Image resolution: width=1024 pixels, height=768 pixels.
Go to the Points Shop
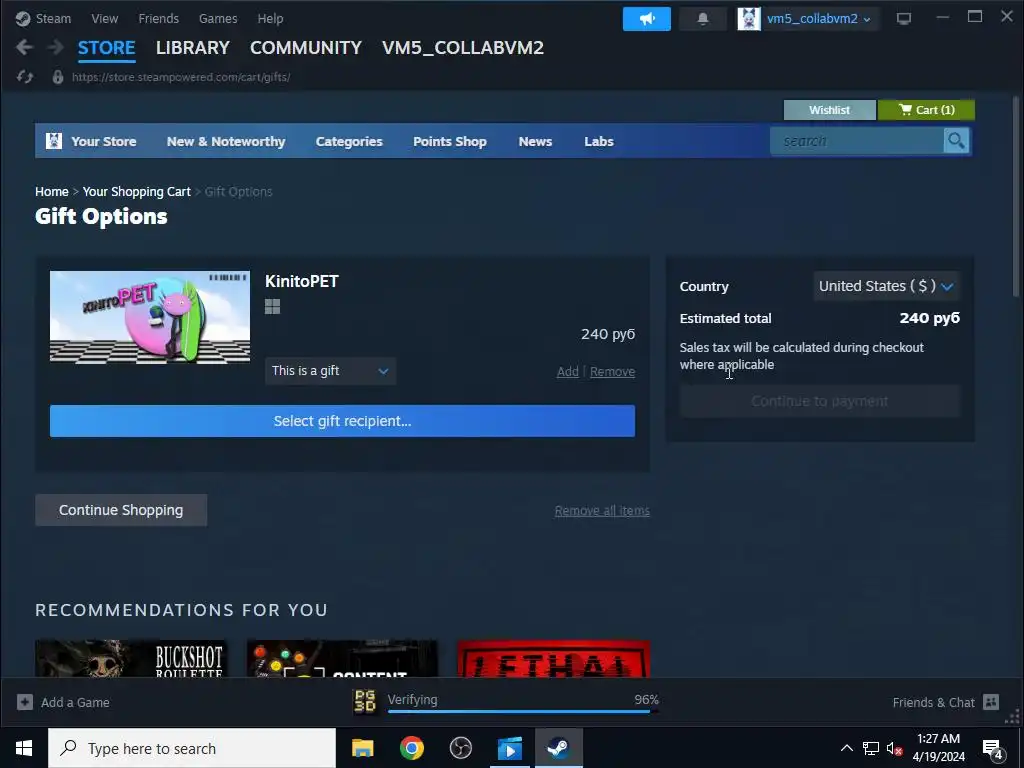coord(450,141)
